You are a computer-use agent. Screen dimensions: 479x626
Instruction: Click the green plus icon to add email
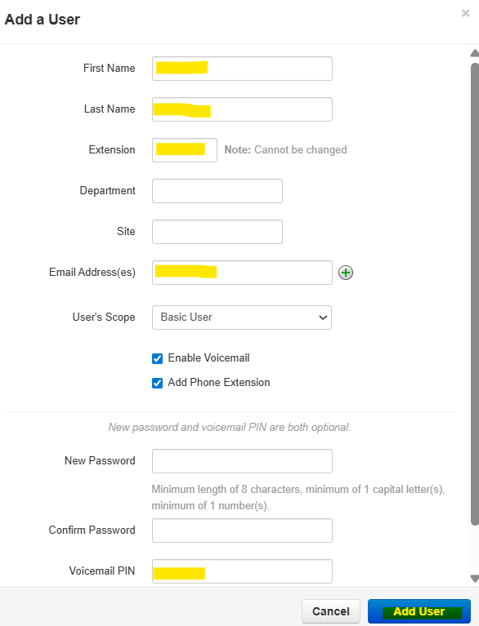click(346, 273)
